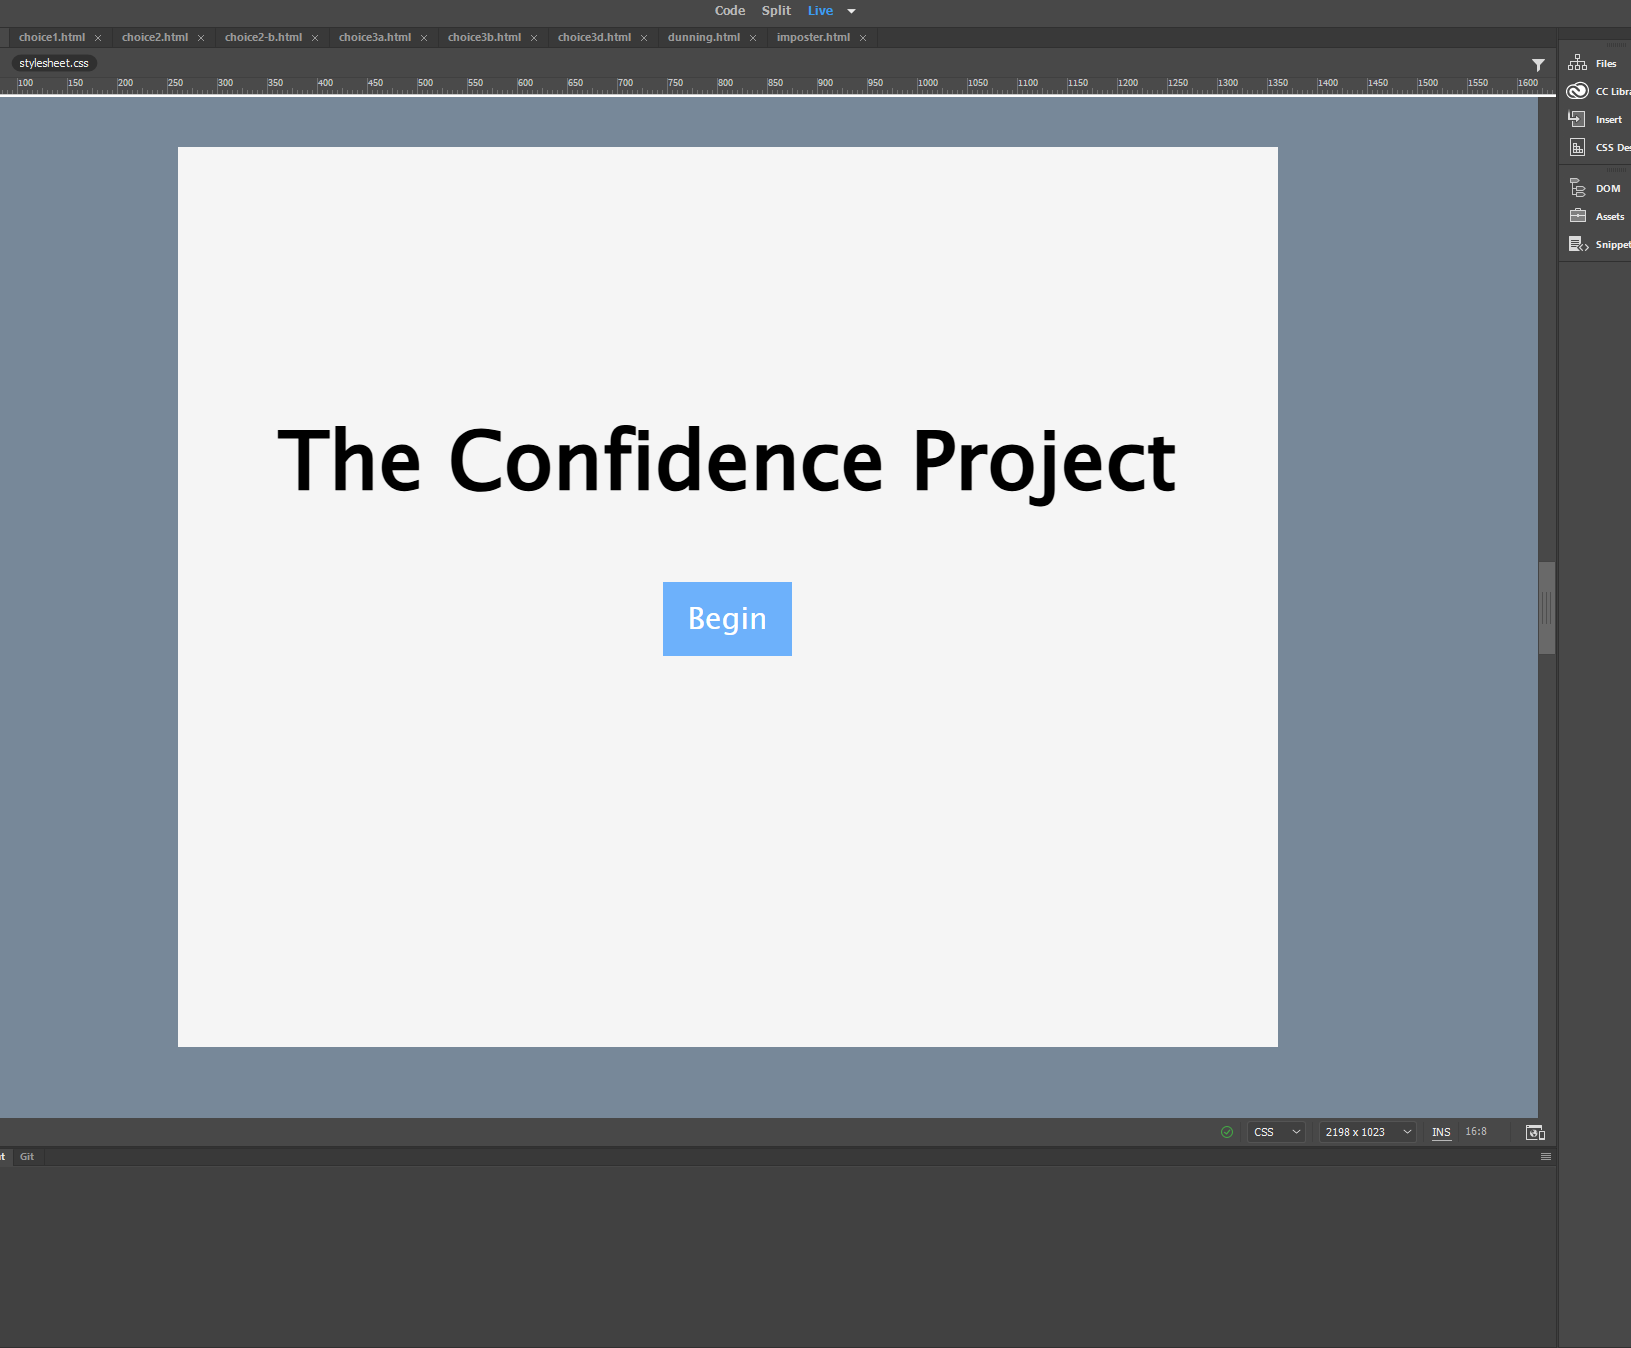This screenshot has height=1348, width=1631.
Task: Click the 1000 mark on the ruler
Action: (x=928, y=83)
